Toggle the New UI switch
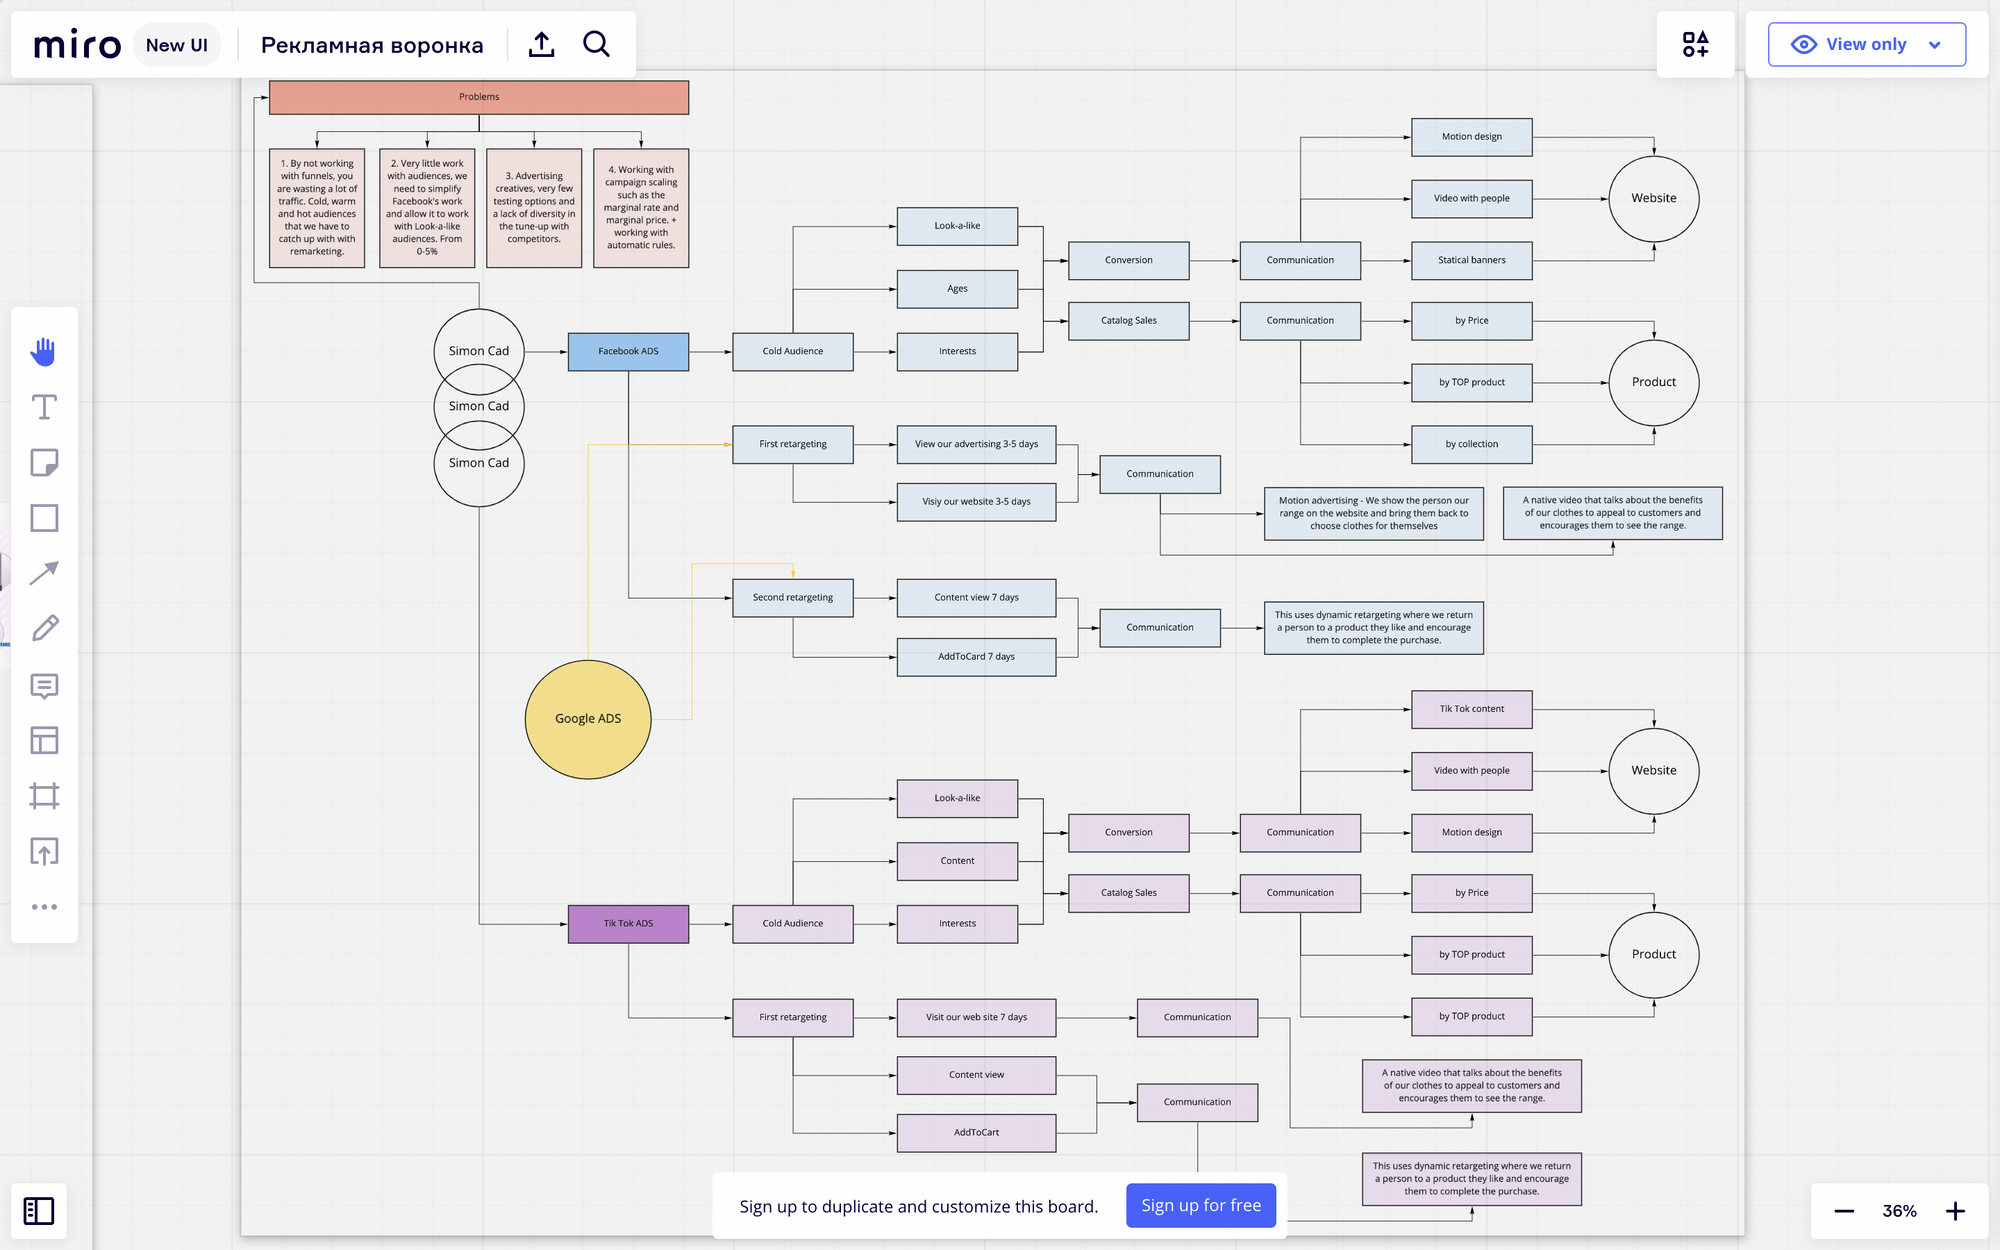 coord(177,45)
